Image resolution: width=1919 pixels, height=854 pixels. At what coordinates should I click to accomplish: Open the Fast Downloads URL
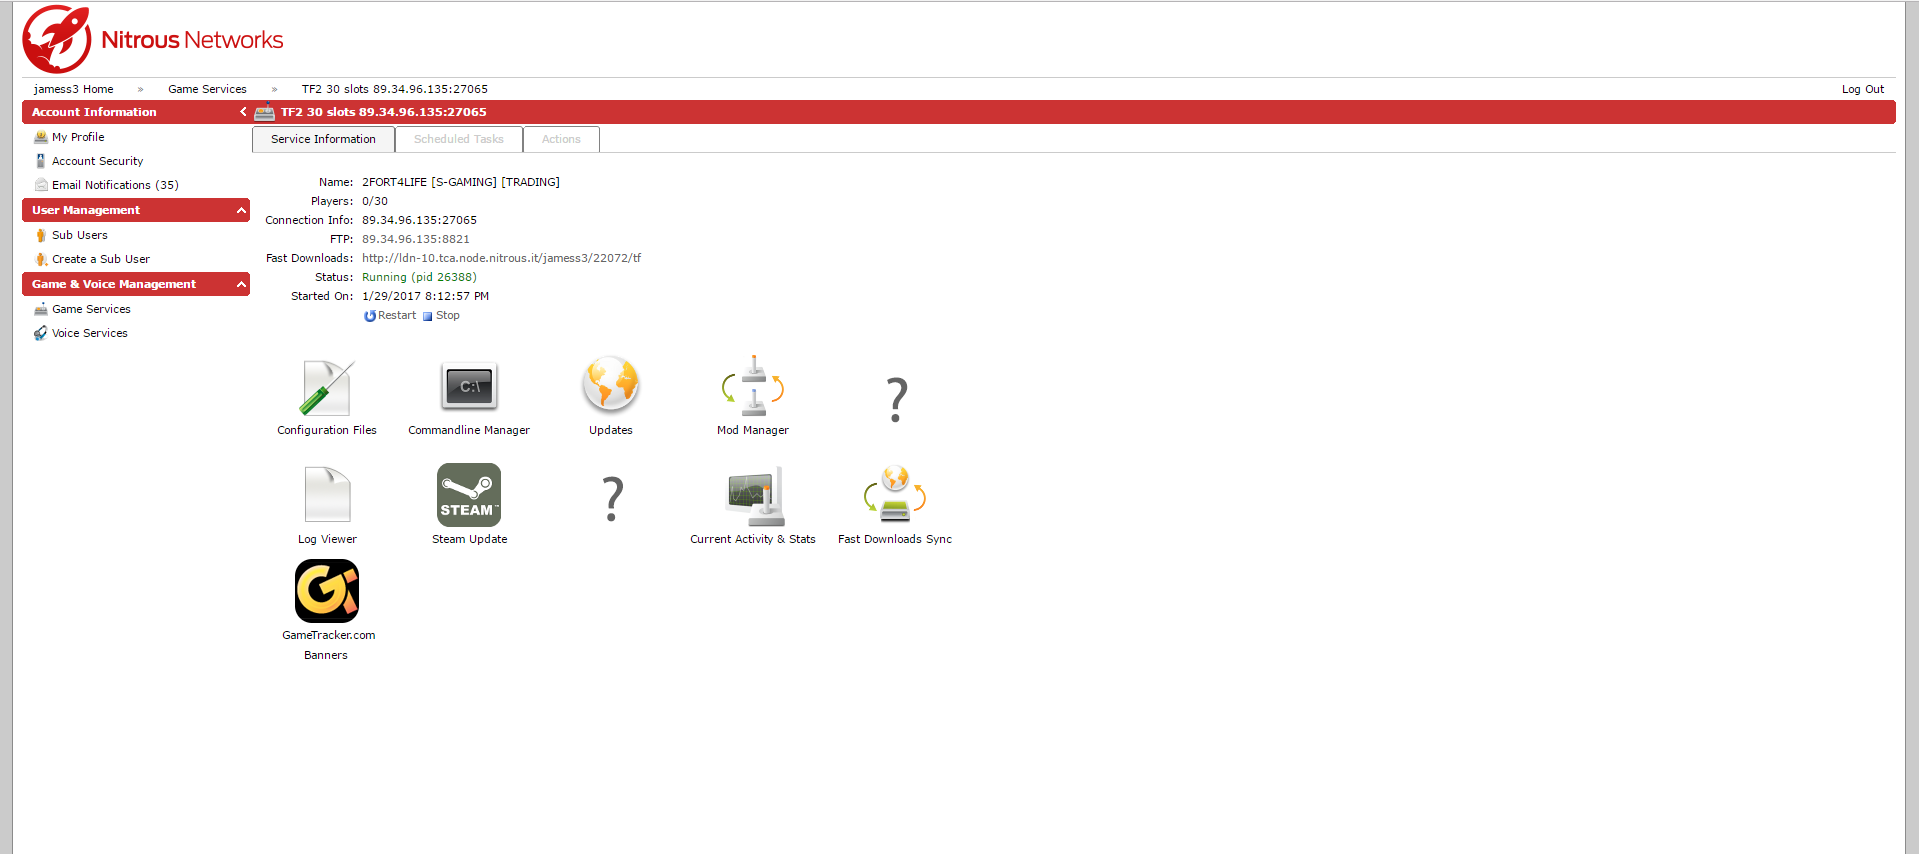tap(502, 258)
